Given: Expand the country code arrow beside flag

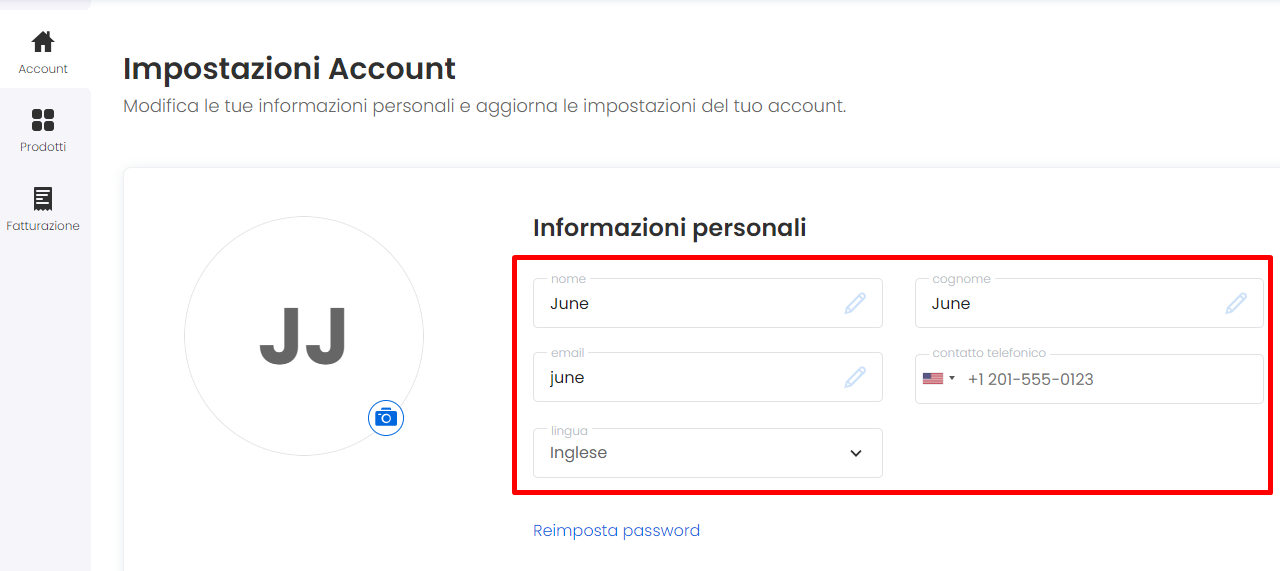Looking at the screenshot, I should [x=952, y=378].
